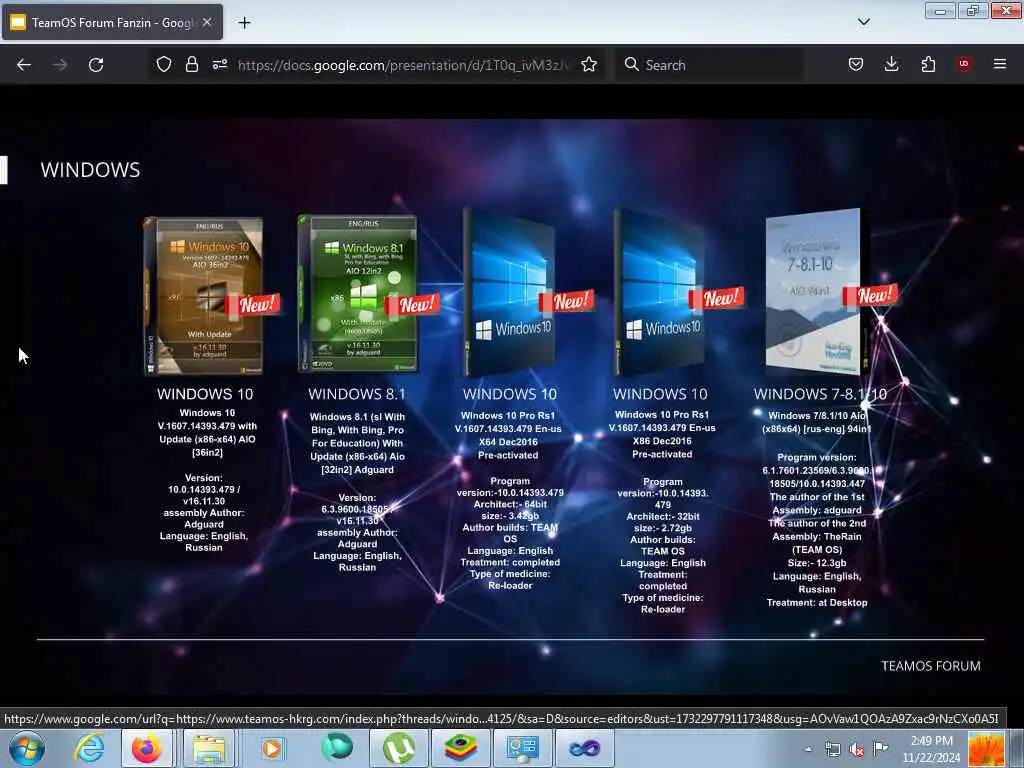Image resolution: width=1024 pixels, height=768 pixels.
Task: Bookmark this page with the star icon
Action: click(x=589, y=64)
